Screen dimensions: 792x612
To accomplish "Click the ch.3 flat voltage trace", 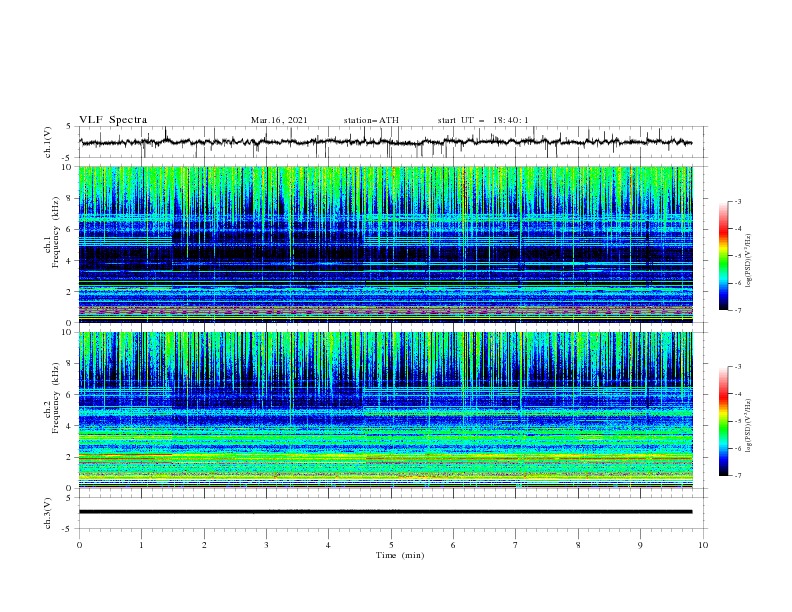I will point(385,512).
